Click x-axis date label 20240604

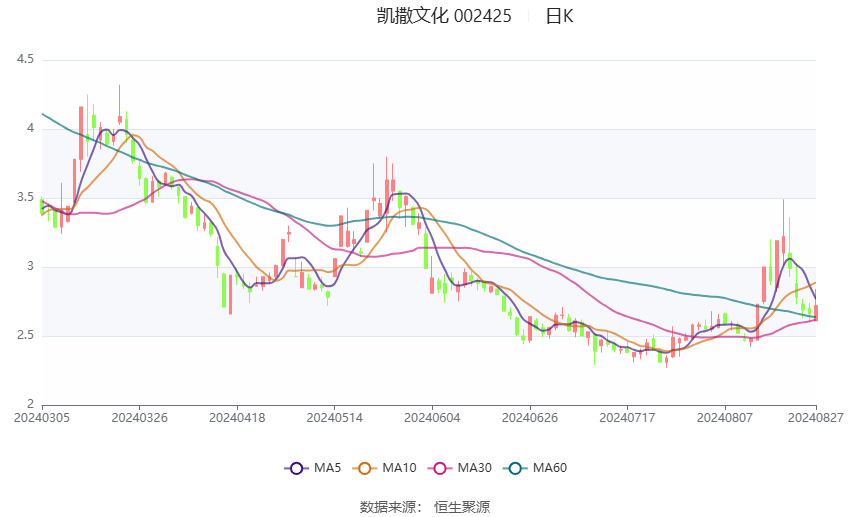(x=432, y=418)
